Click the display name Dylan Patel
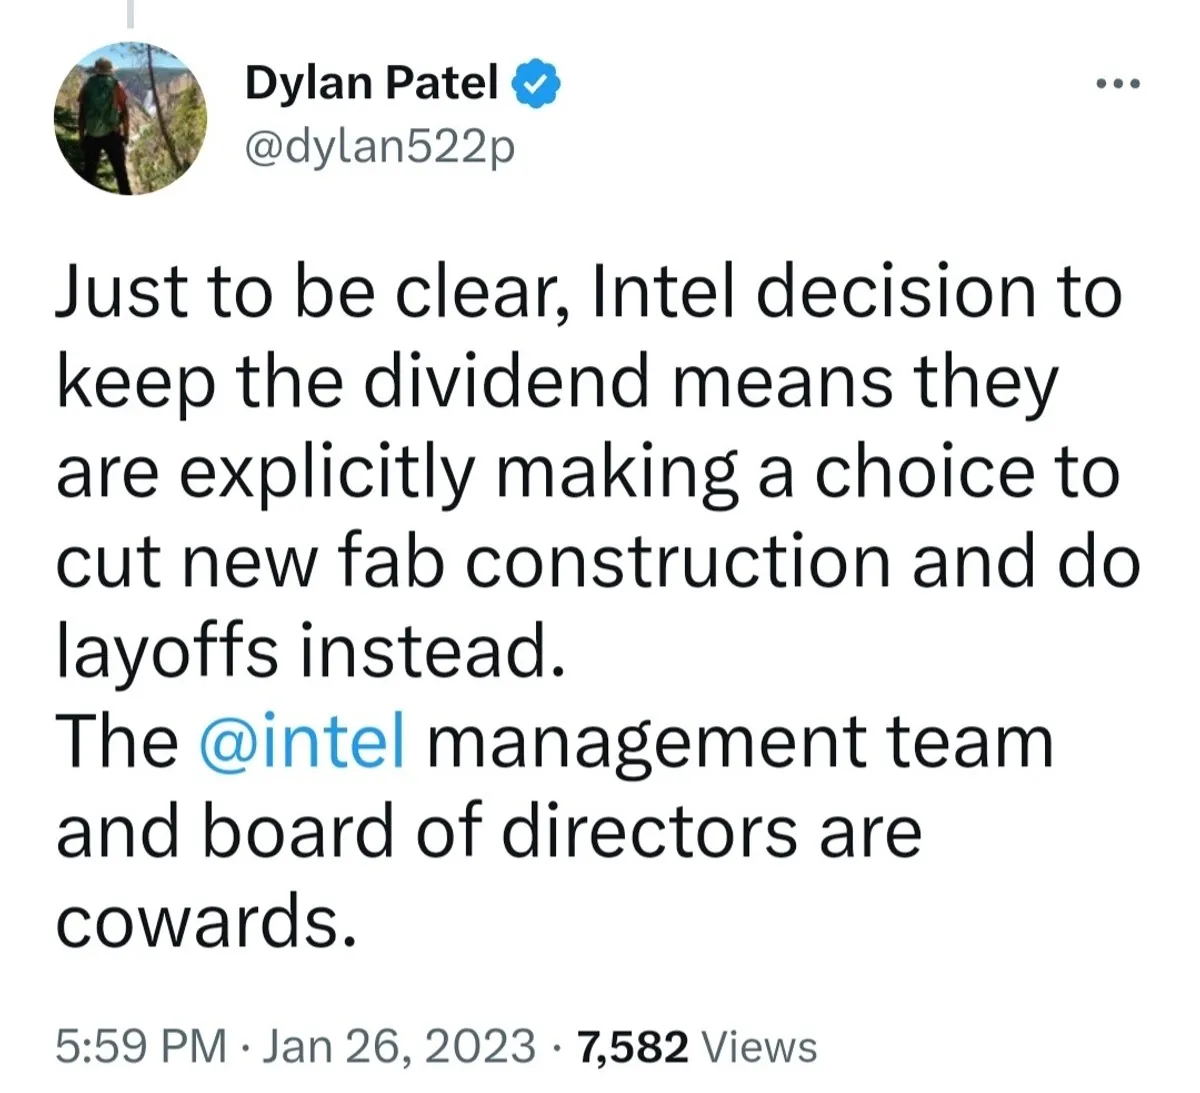Viewport: 1200px width, 1093px height. (371, 83)
